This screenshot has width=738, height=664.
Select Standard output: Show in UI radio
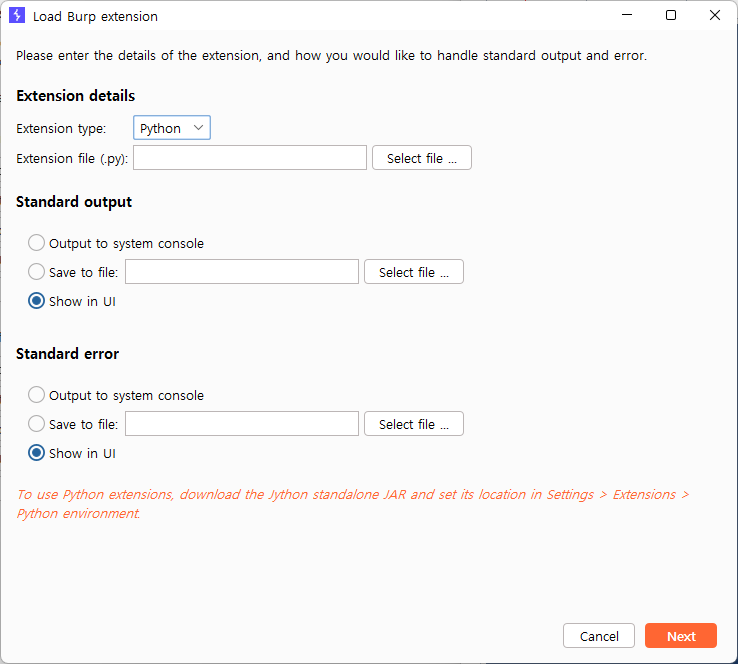click(x=36, y=301)
